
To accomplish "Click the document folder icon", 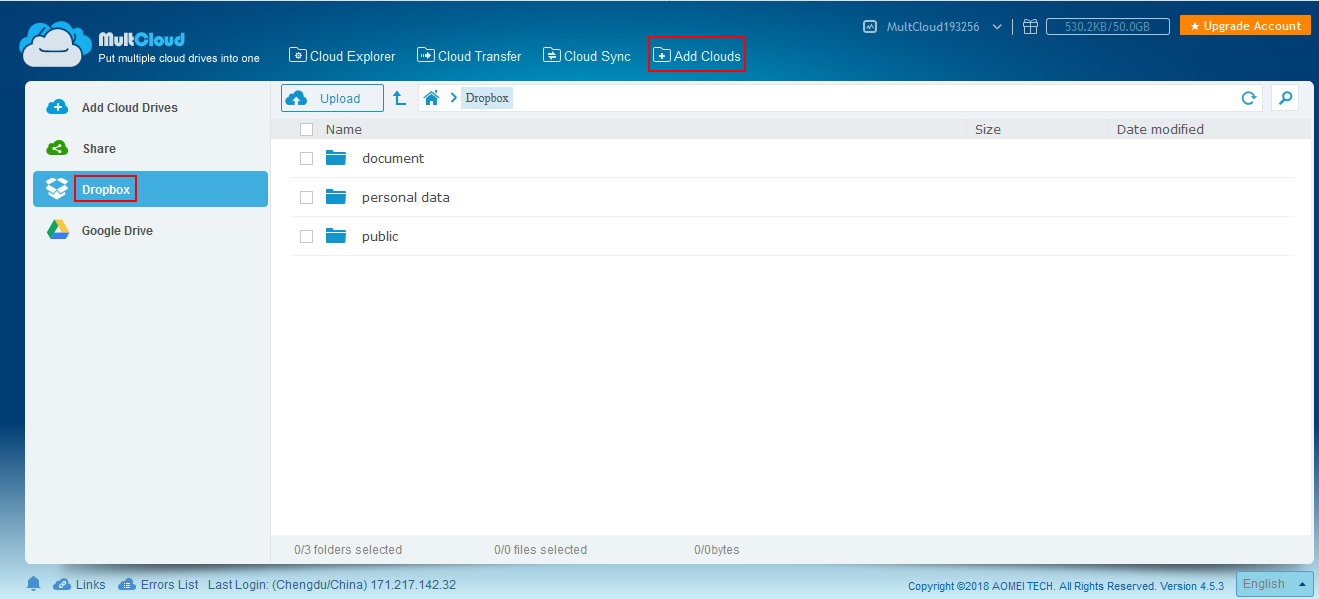I will click(336, 158).
